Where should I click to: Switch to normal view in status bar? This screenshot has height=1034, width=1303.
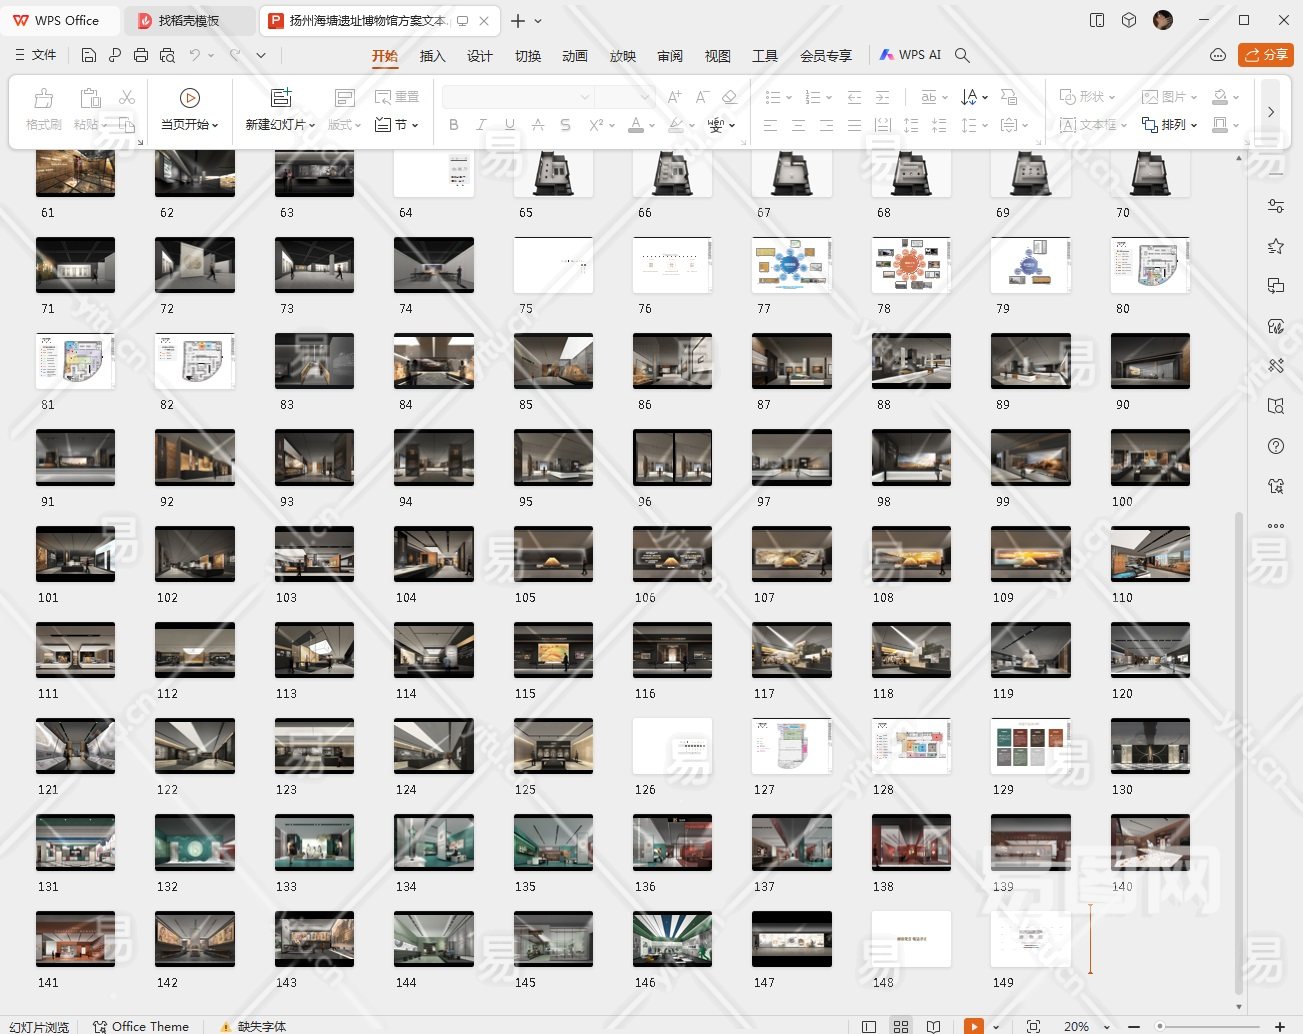pos(869,1026)
